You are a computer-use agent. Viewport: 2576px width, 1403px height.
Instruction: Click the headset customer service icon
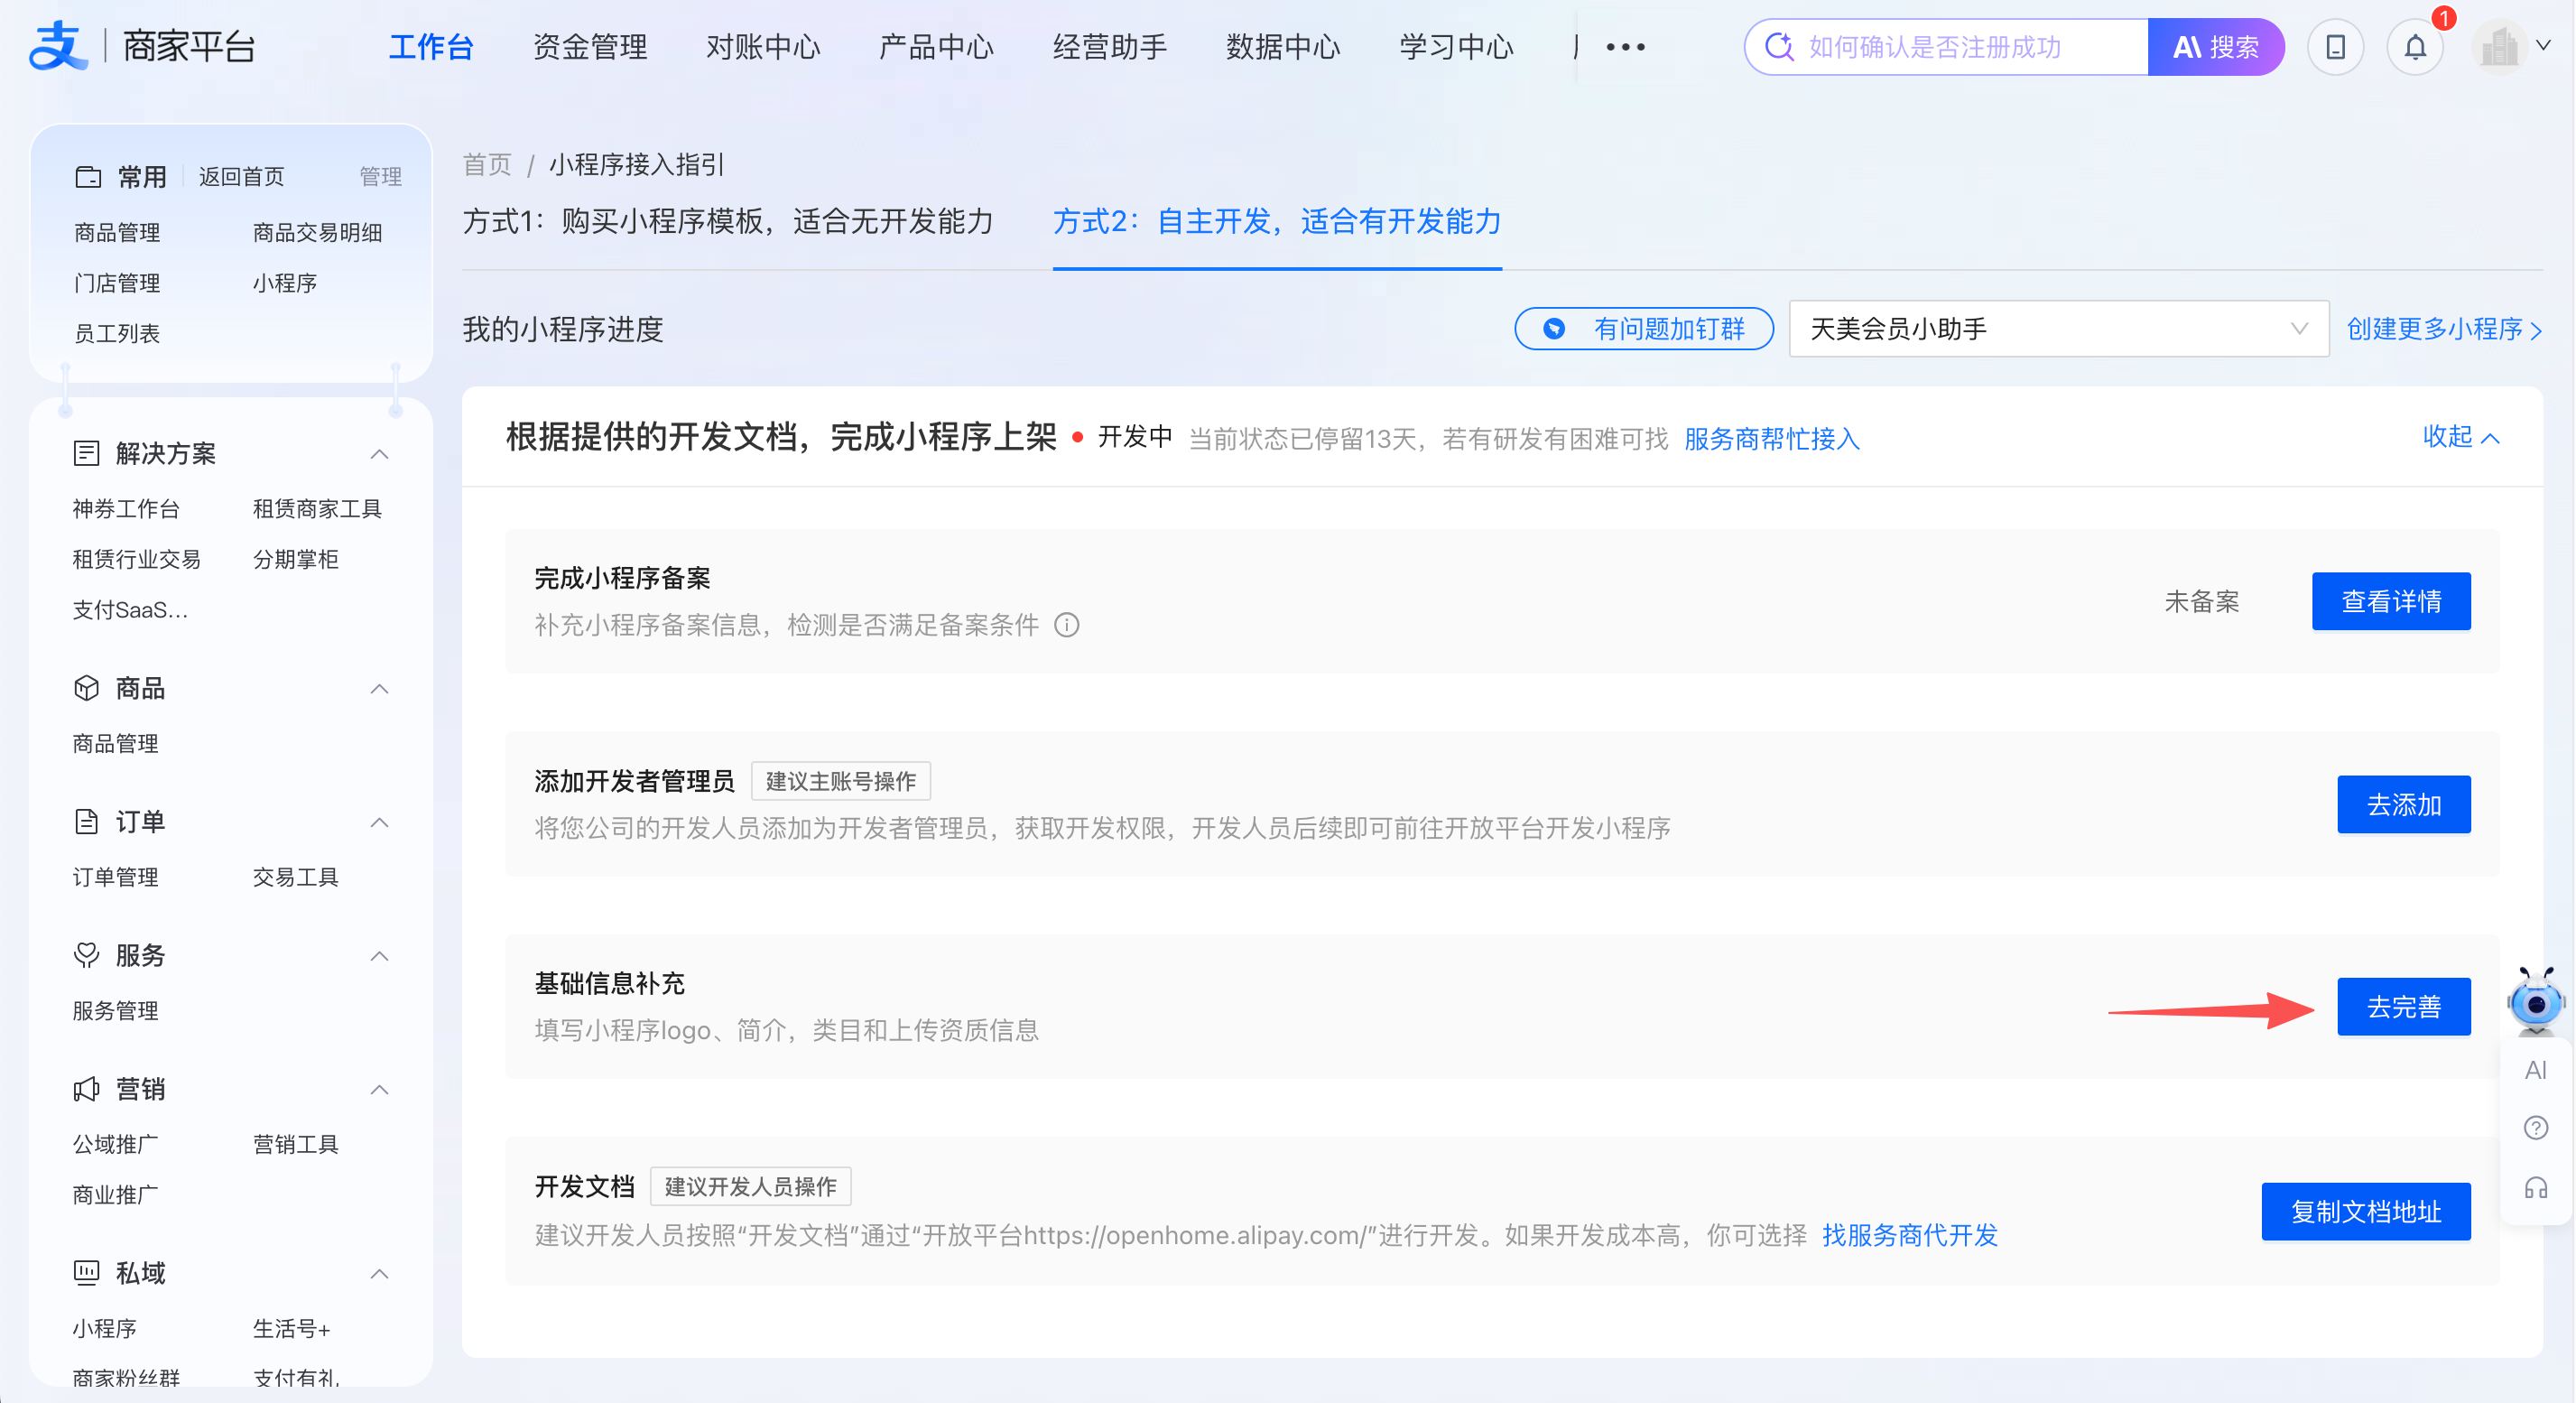[x=2535, y=1188]
